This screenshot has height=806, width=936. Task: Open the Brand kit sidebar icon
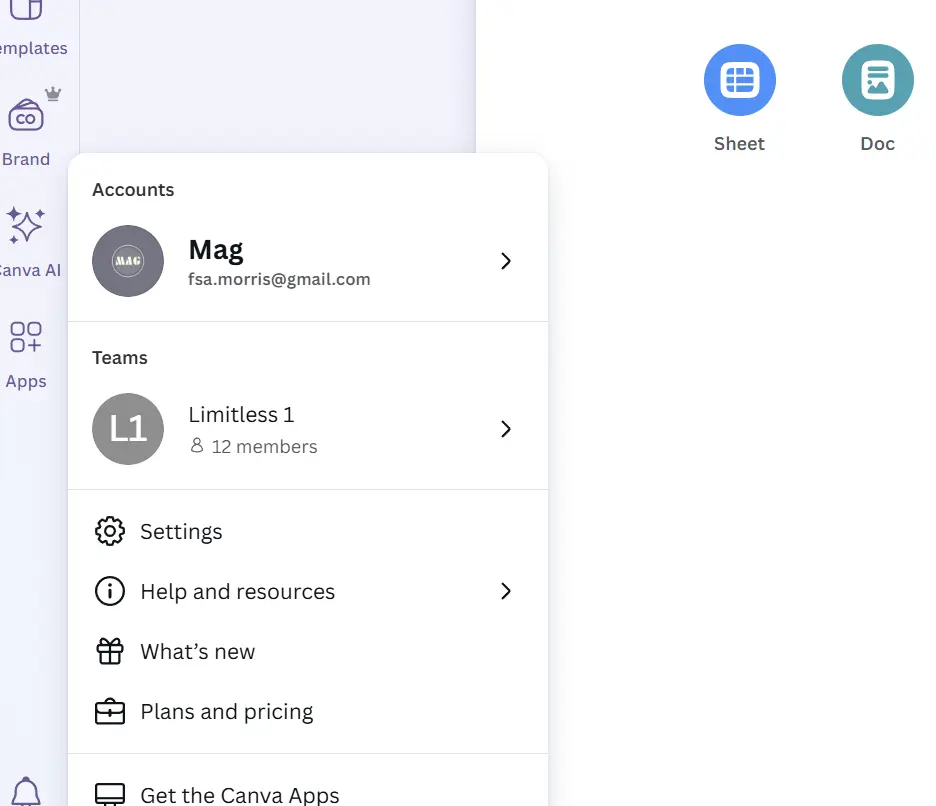pyautogui.click(x=26, y=115)
